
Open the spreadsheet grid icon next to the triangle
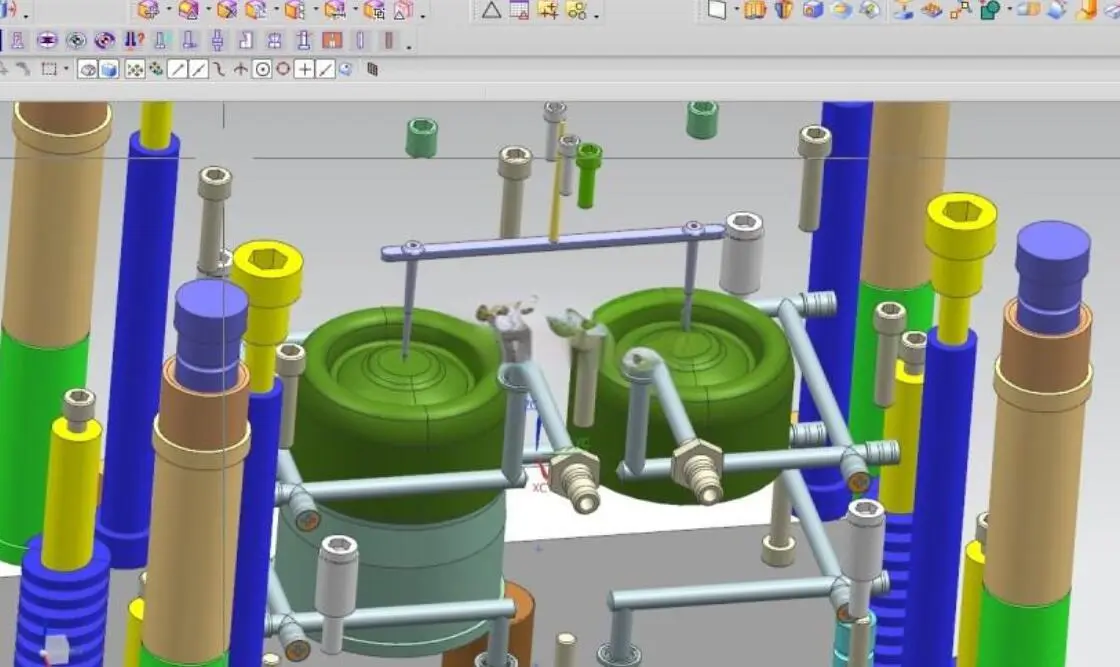518,11
